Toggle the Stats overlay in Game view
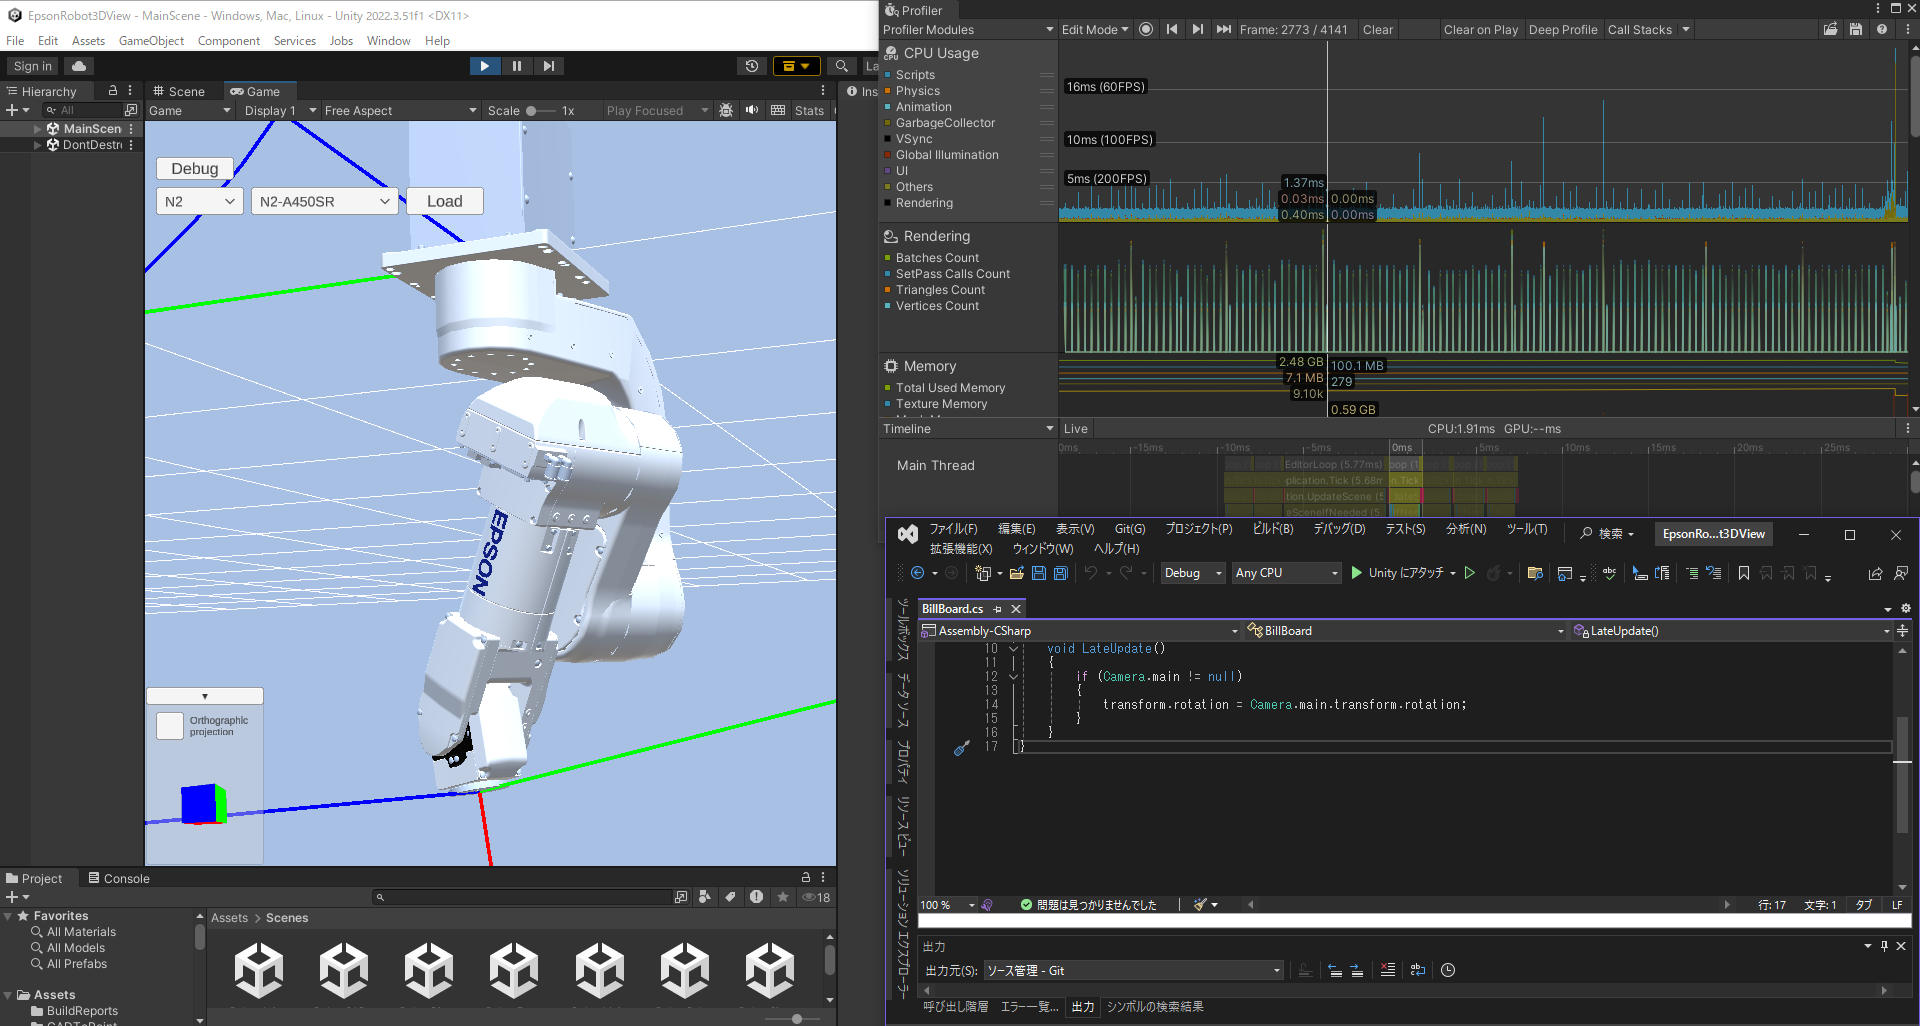This screenshot has width=1920, height=1026. pos(808,110)
